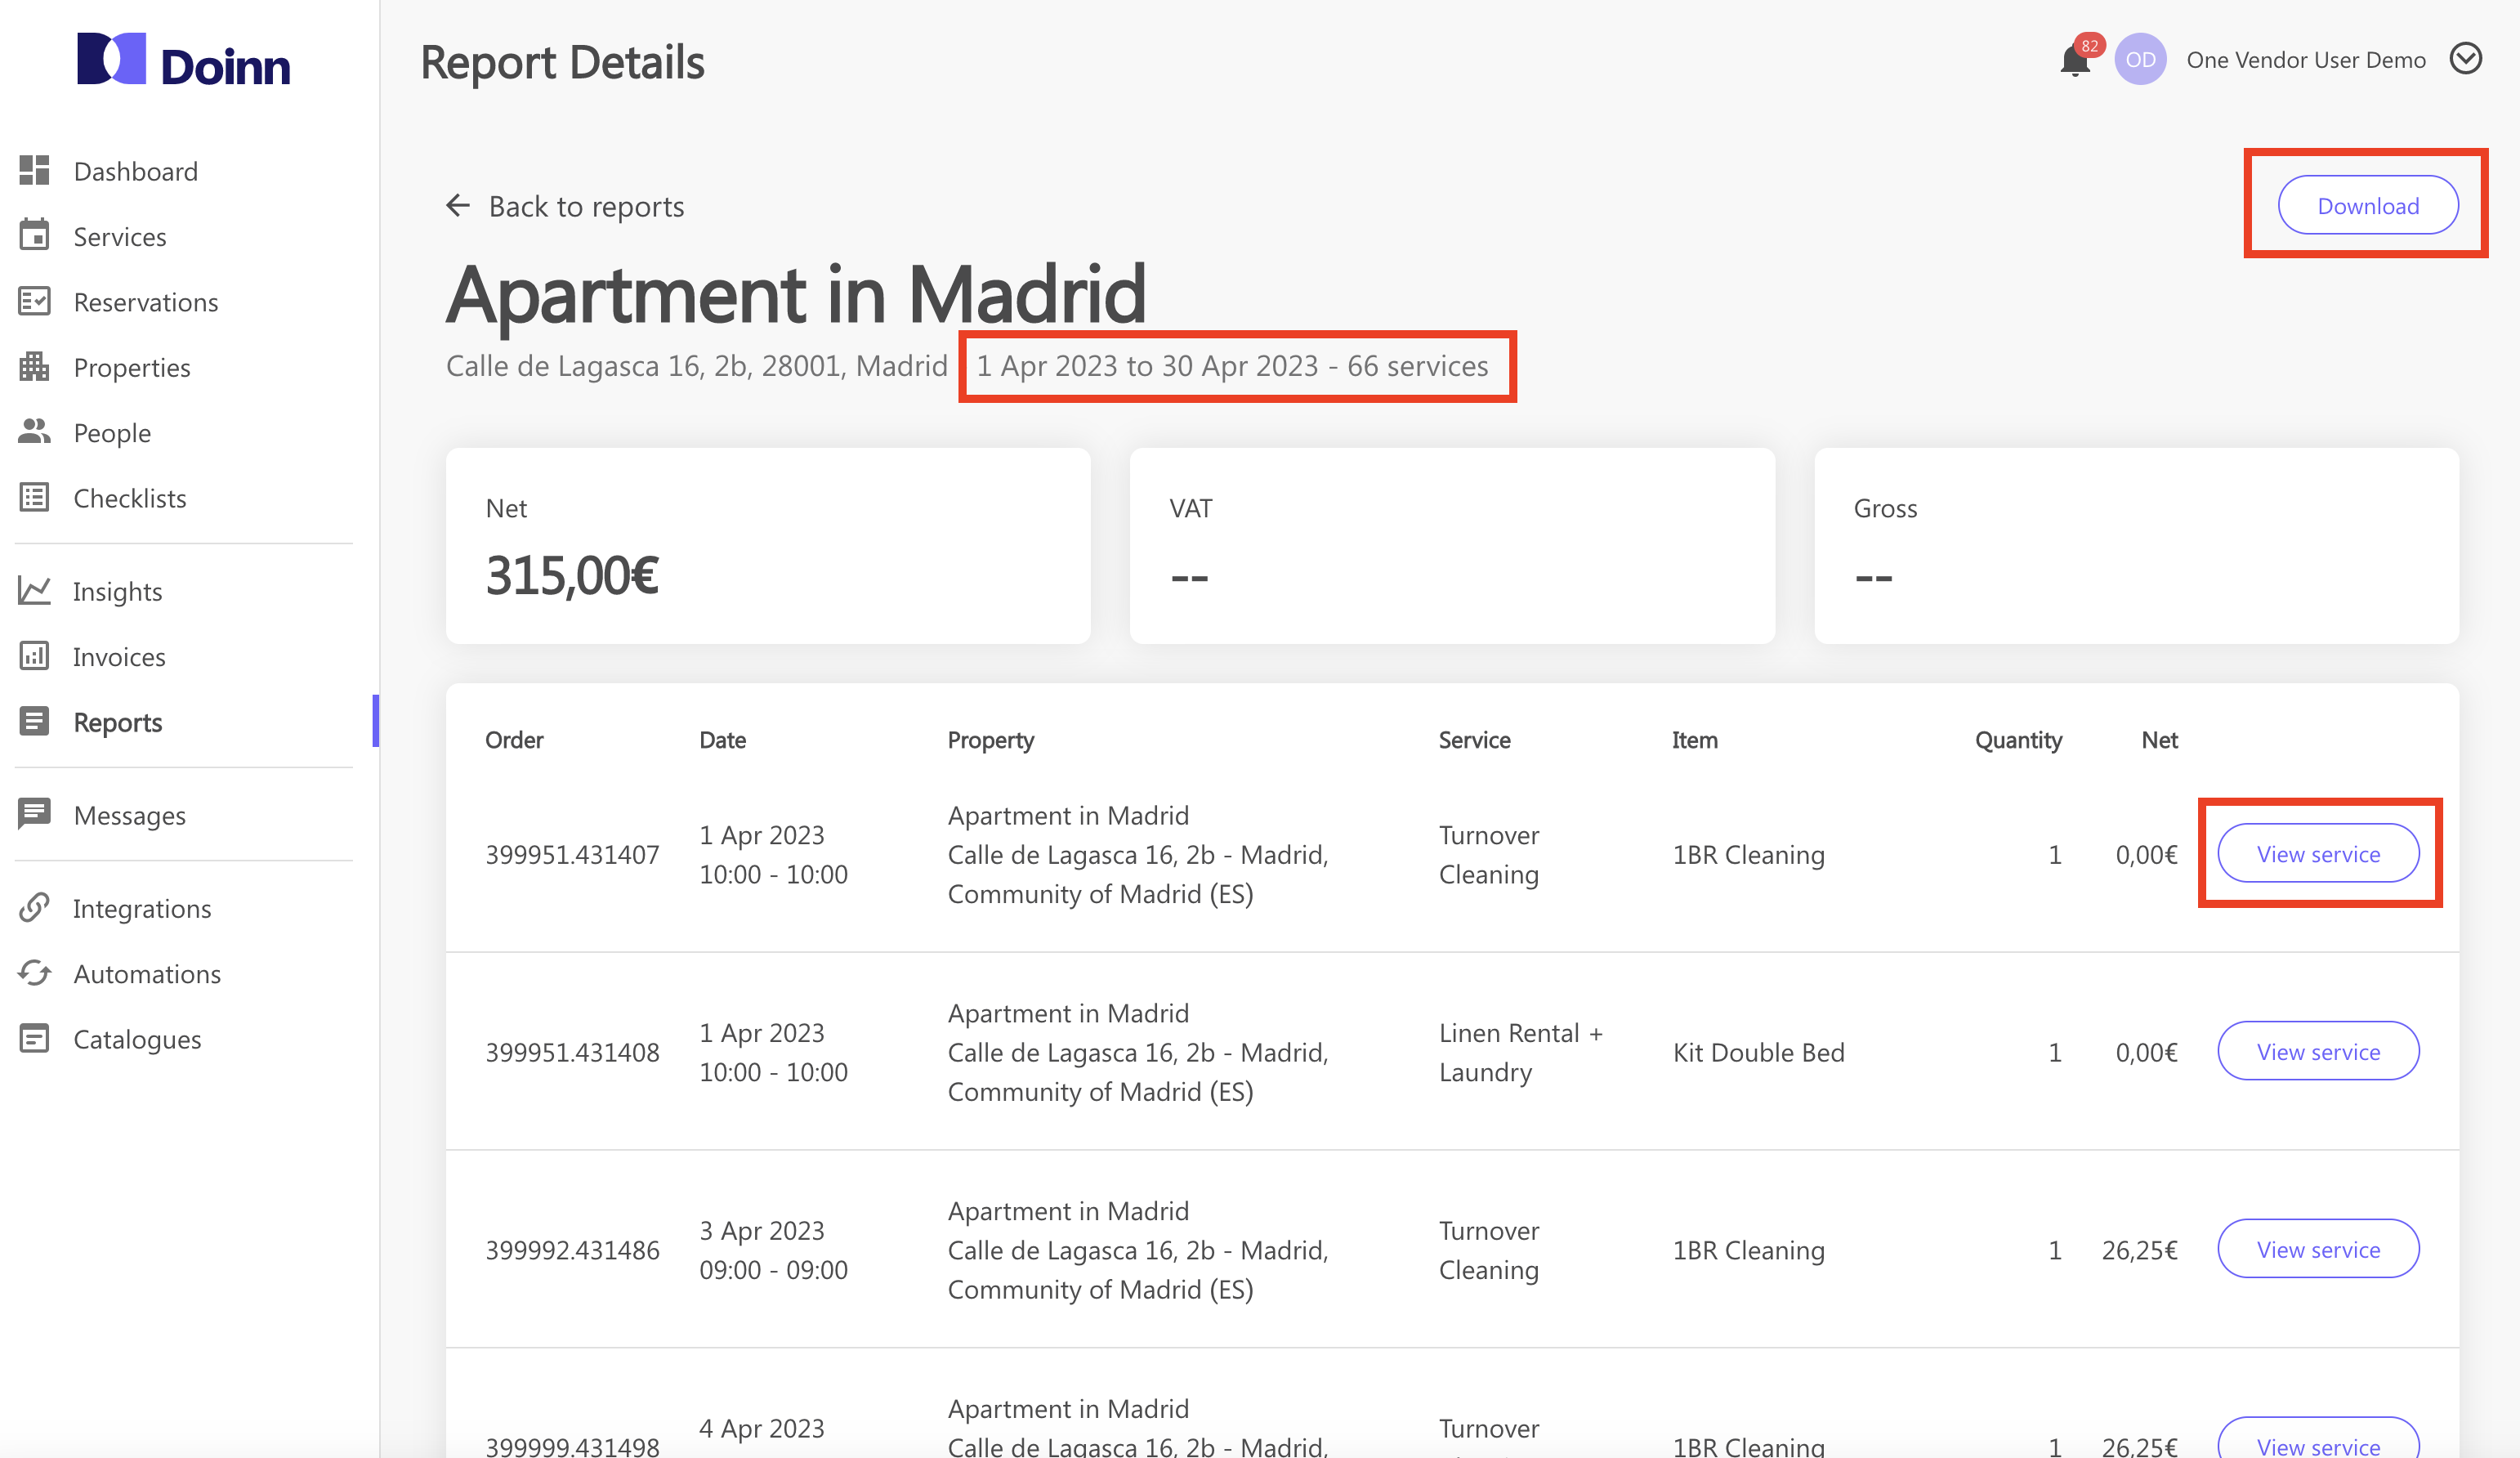Viewport: 2520px width, 1458px height.
Task: Download the report
Action: click(x=2367, y=205)
